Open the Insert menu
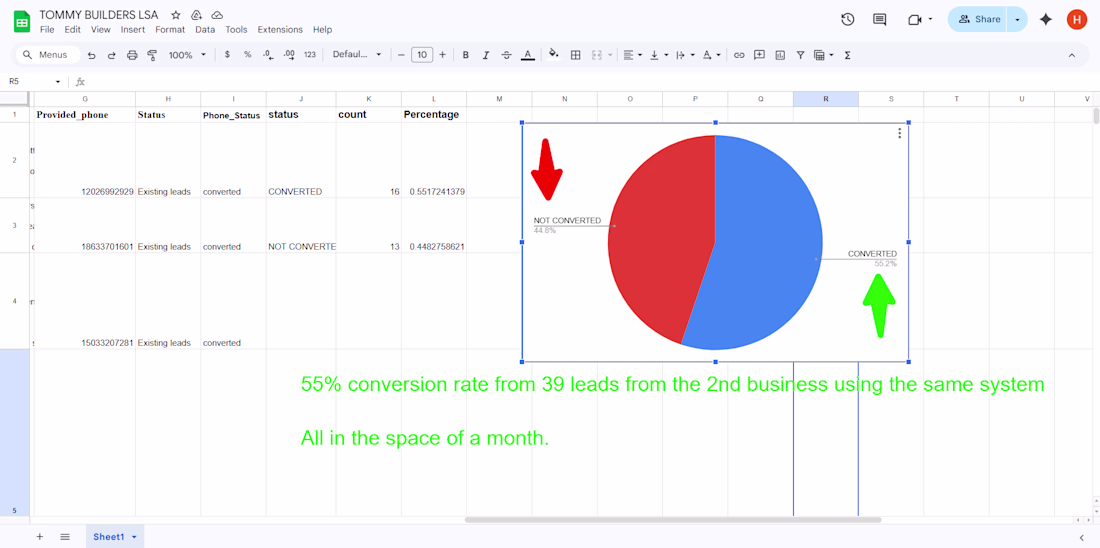The width and height of the screenshot is (1100, 548). [133, 29]
